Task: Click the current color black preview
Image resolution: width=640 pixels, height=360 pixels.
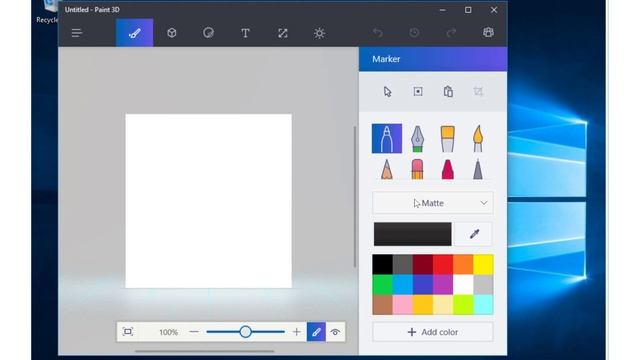Action: (x=413, y=234)
